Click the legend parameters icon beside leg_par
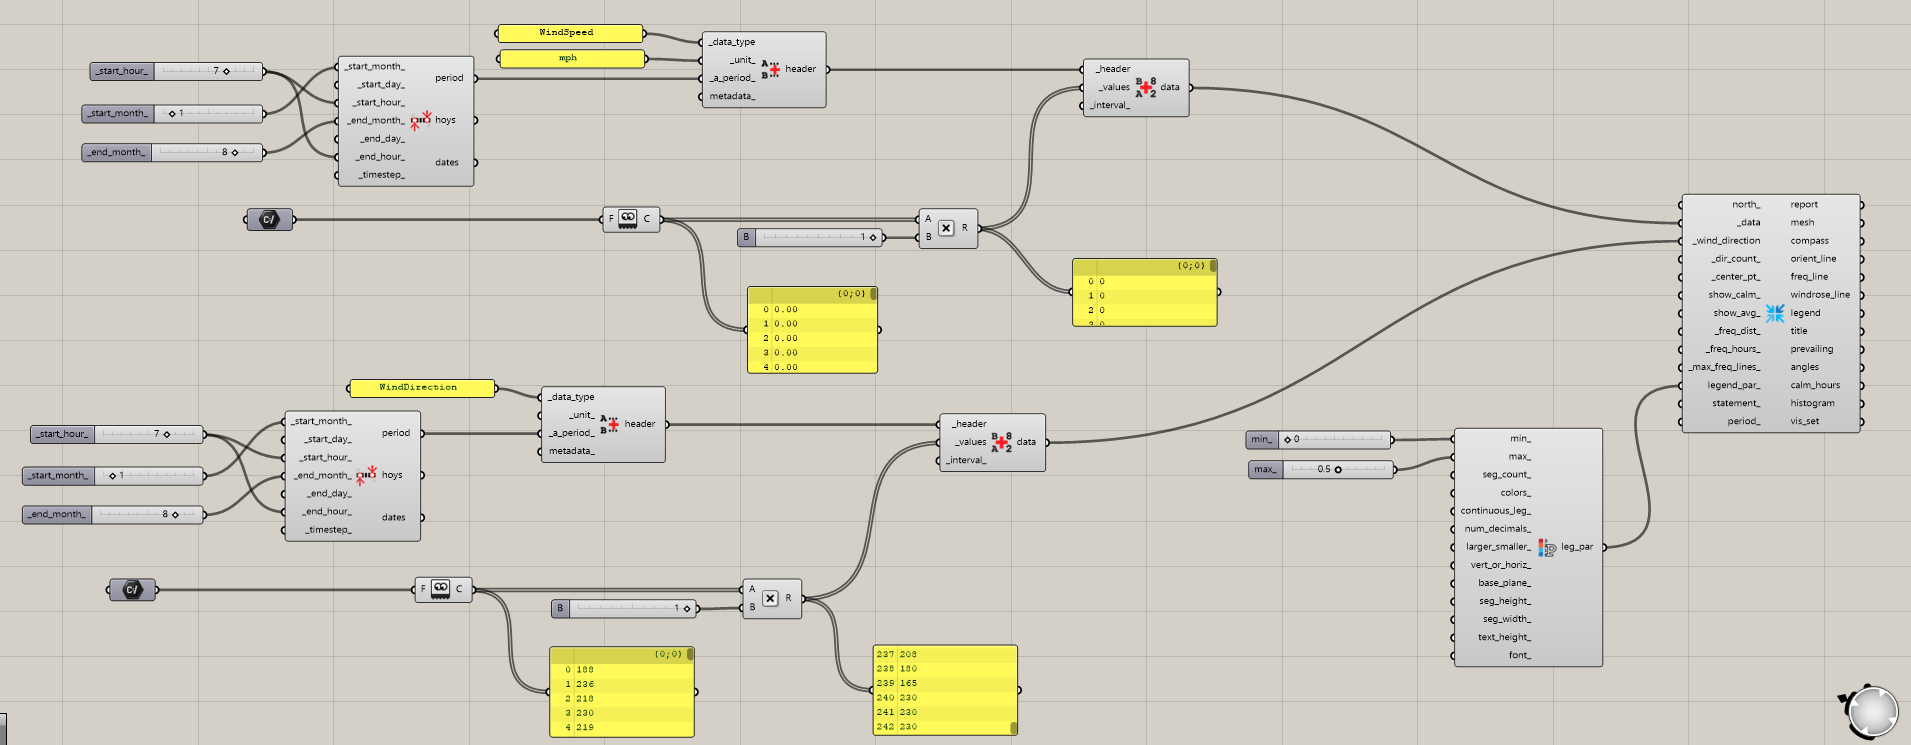The height and width of the screenshot is (745, 1911). click(1547, 547)
